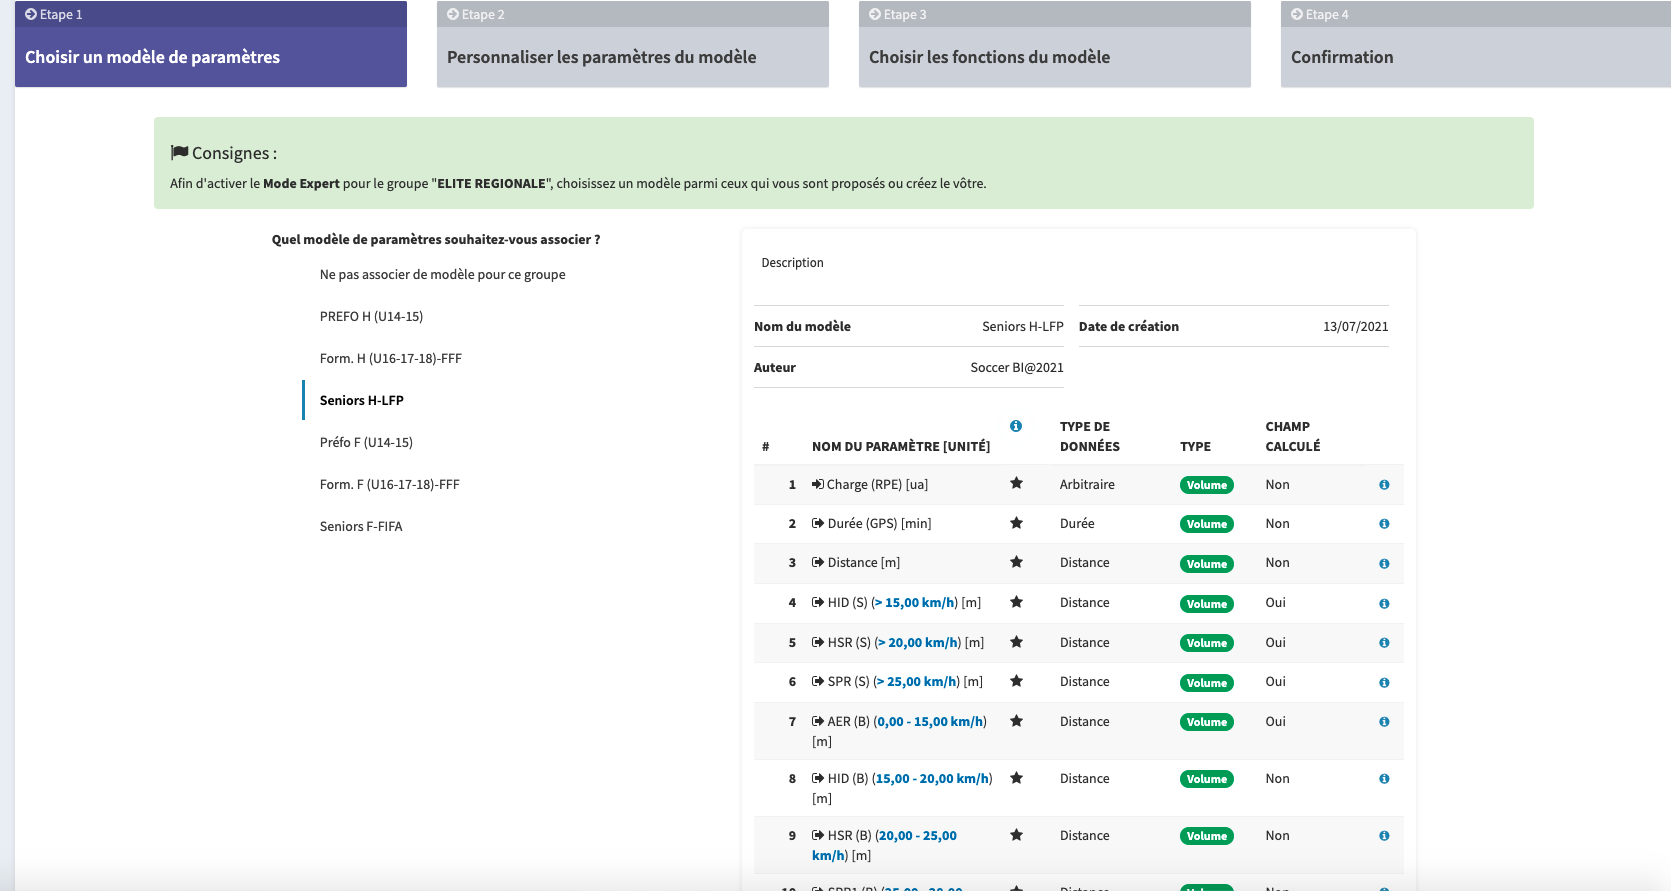Click the author value Soccer BI@2021
Viewport: 1671px width, 891px height.
coord(1017,368)
